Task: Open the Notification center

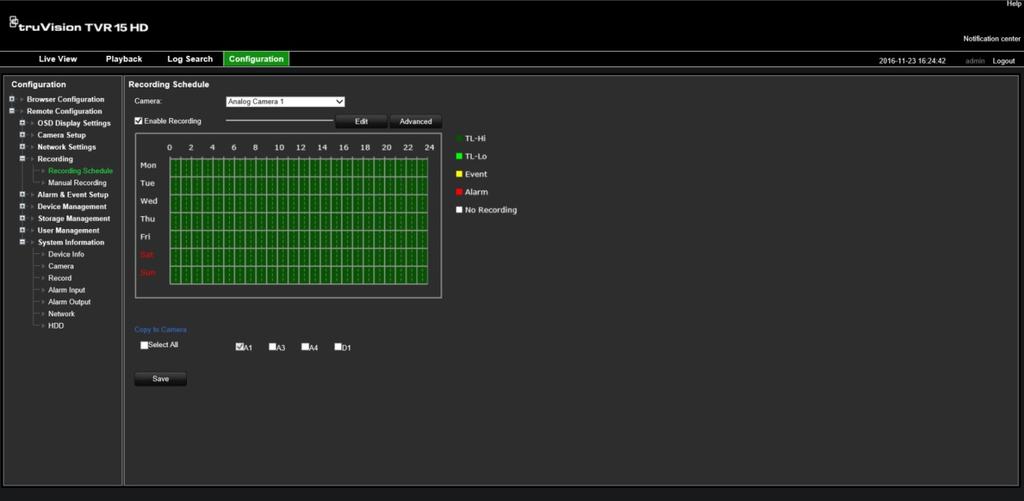Action: (991, 39)
